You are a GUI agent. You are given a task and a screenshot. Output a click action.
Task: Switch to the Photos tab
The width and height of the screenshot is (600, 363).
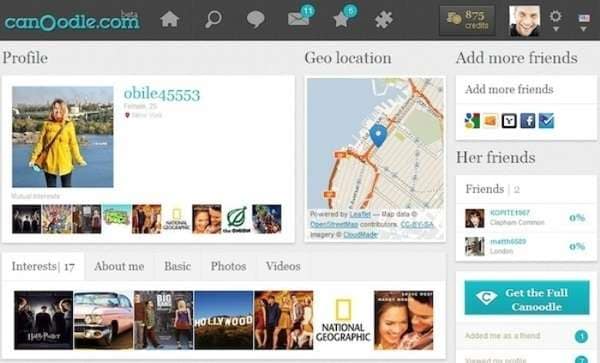(x=228, y=266)
